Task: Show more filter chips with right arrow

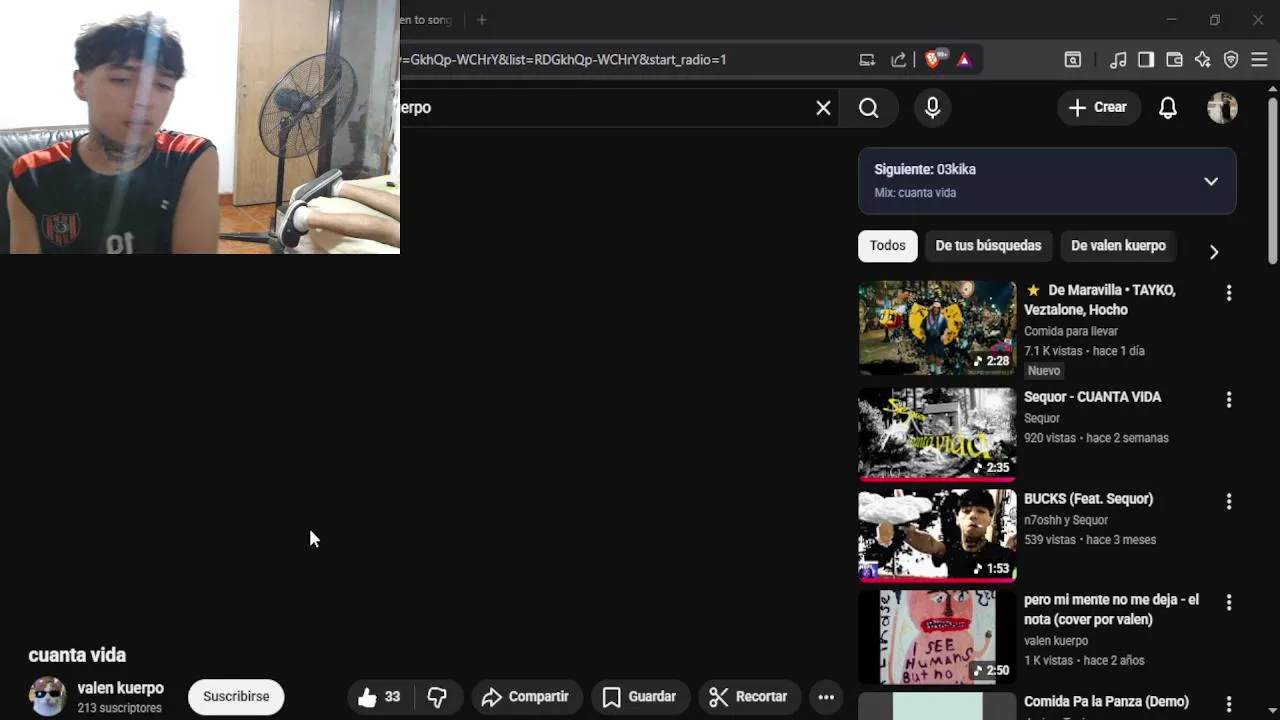Action: [x=1214, y=252]
